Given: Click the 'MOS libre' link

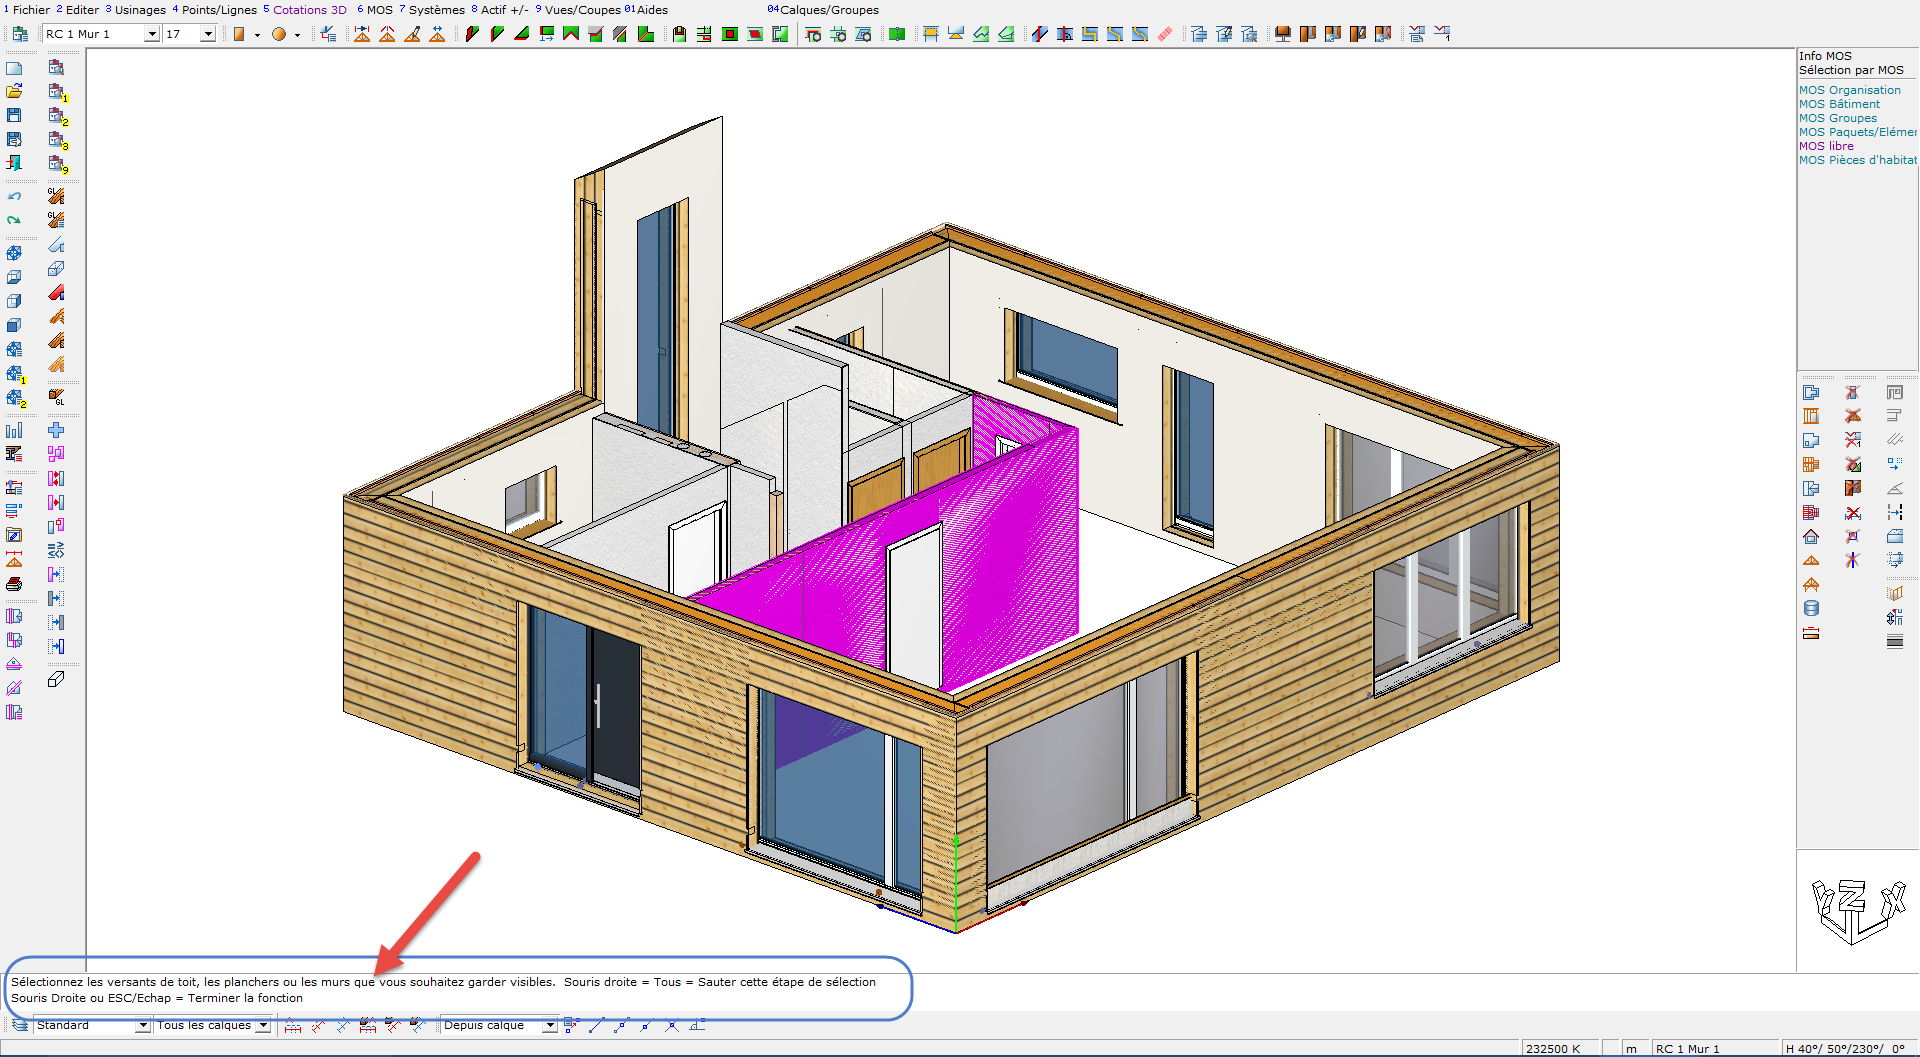Looking at the screenshot, I should (x=1826, y=146).
